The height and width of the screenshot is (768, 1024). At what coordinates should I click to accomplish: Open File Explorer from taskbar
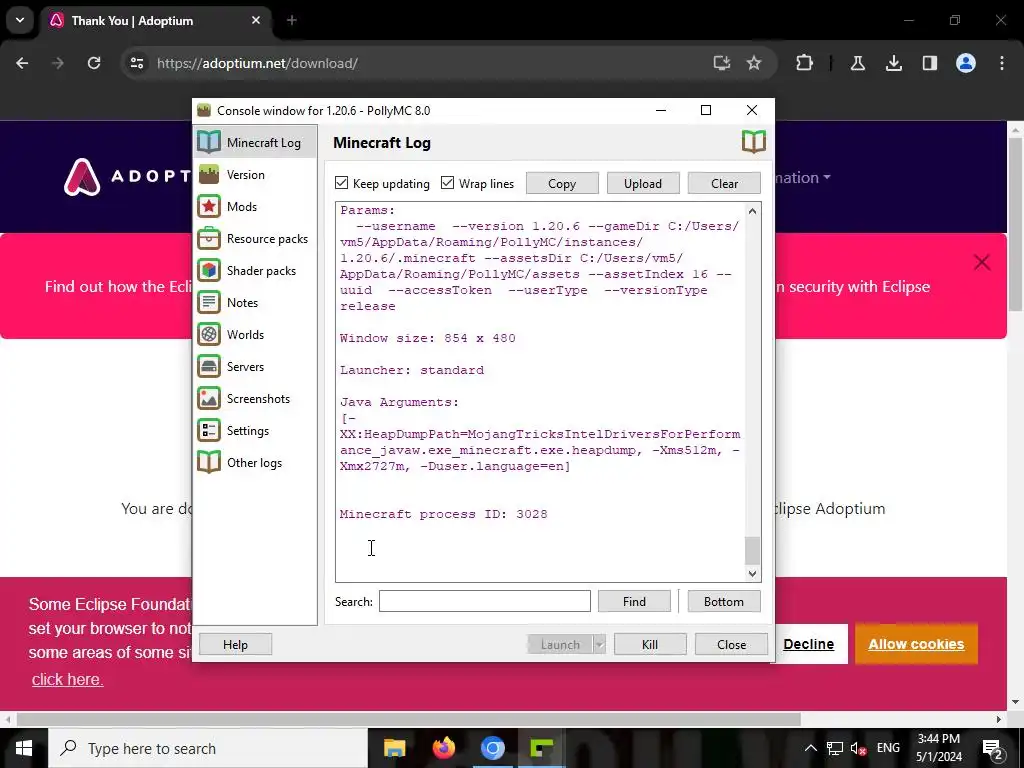click(394, 748)
